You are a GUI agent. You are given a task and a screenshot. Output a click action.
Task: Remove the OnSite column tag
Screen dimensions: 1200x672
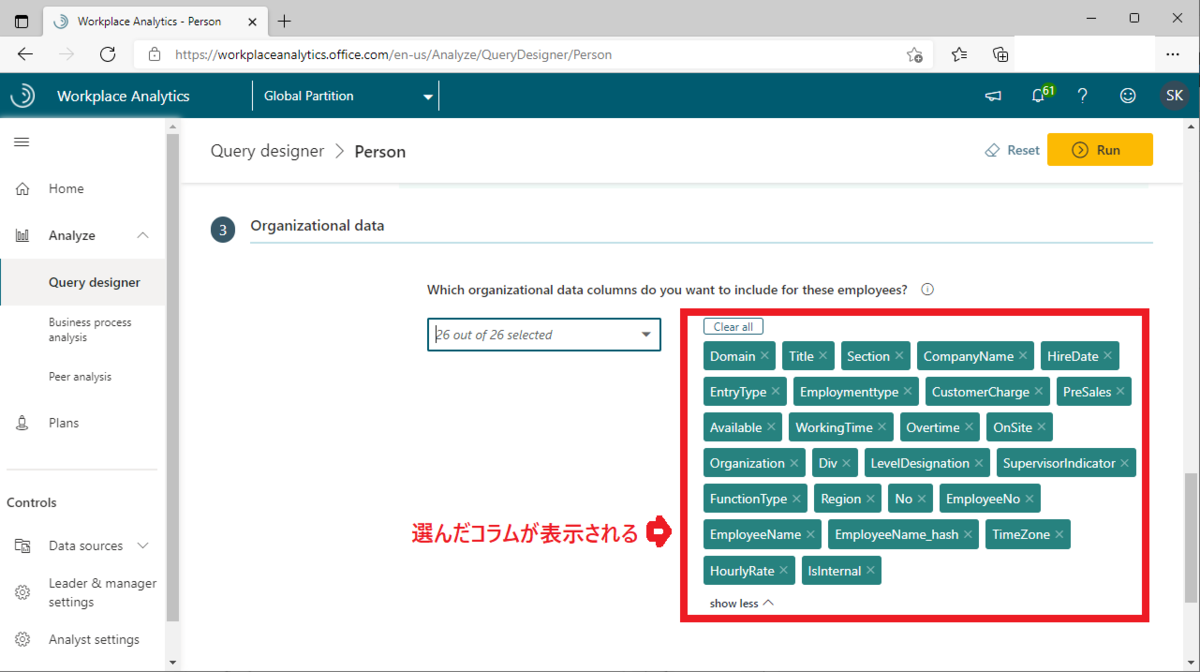1042,427
